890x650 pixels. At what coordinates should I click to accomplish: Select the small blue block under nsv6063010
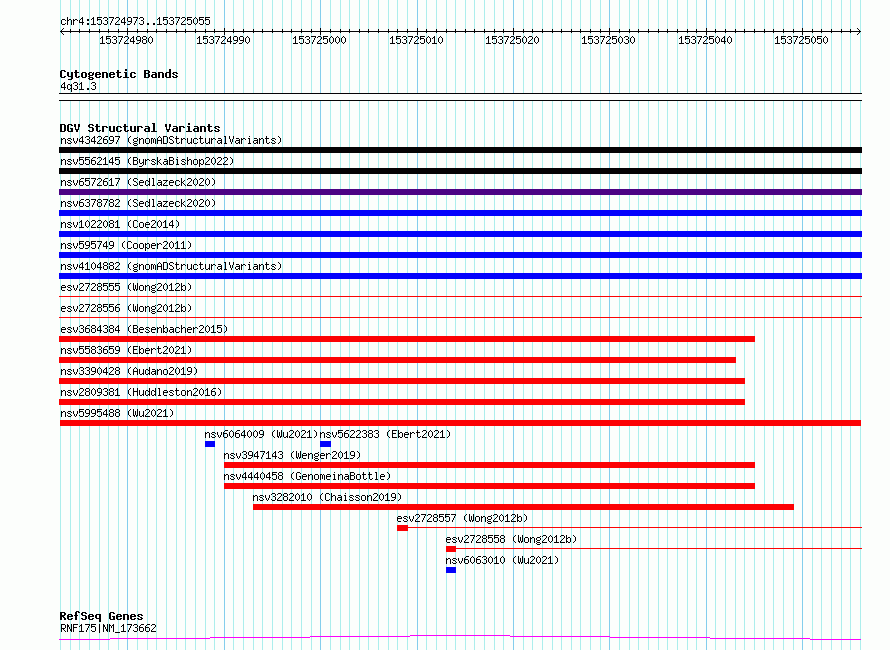click(x=451, y=570)
